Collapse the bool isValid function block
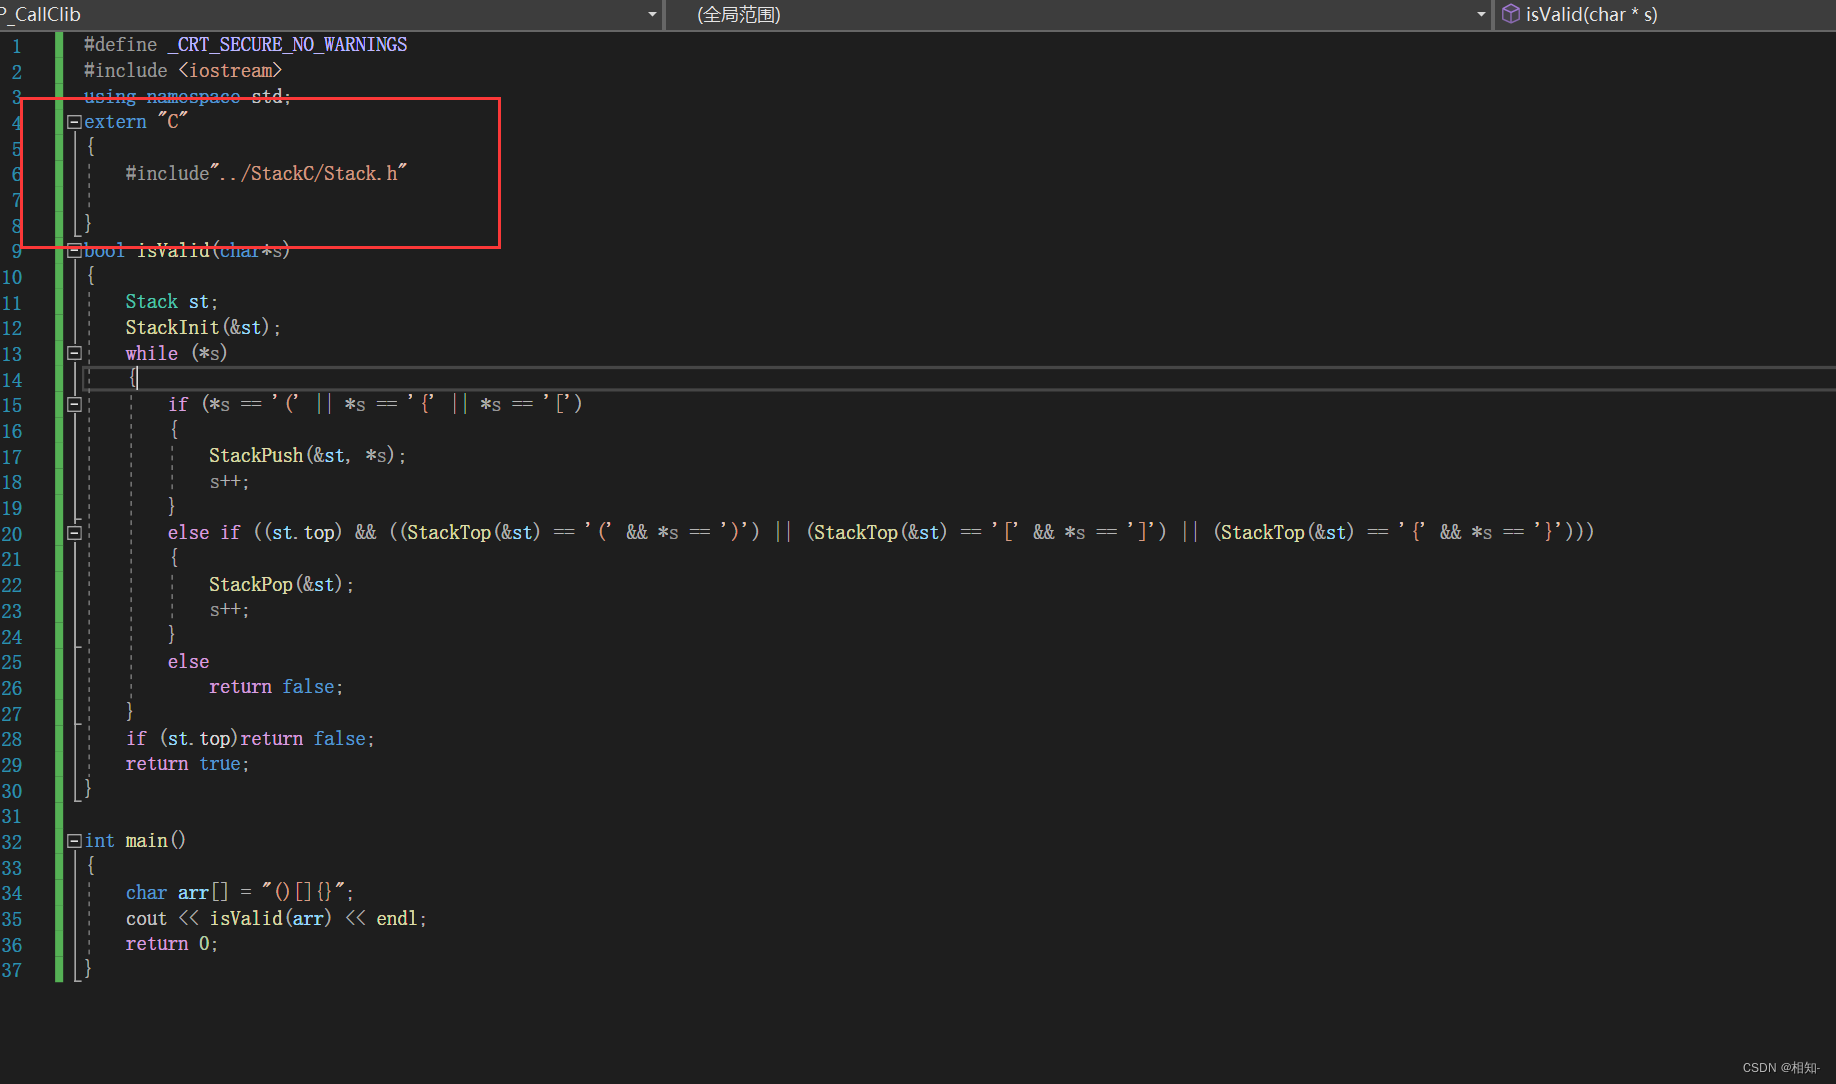Screen dimensions: 1836x1084 pyautogui.click(x=74, y=251)
